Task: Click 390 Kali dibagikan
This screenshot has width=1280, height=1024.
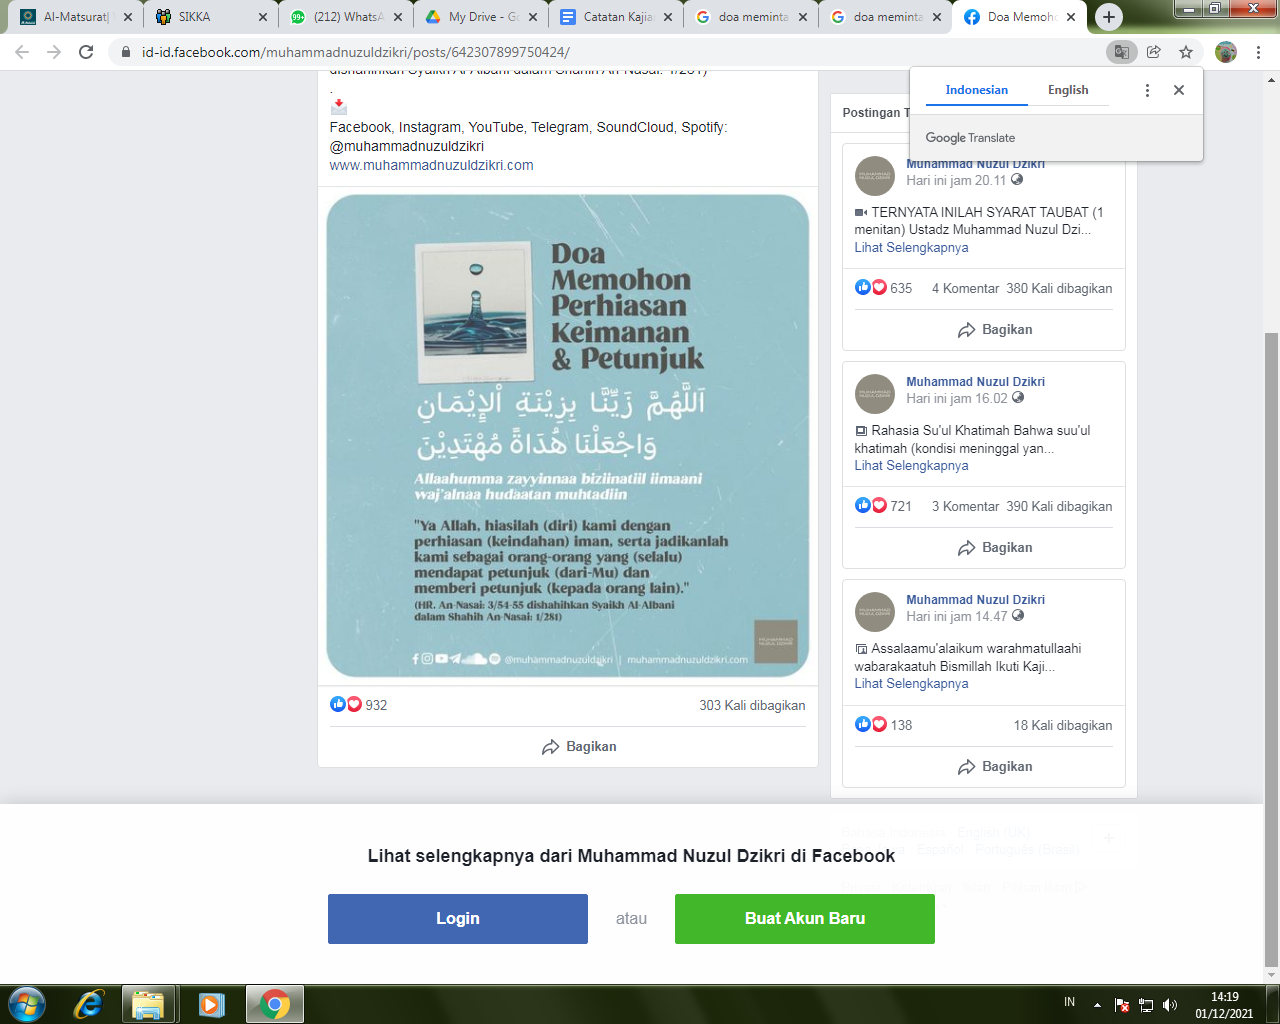Action: 1059,506
